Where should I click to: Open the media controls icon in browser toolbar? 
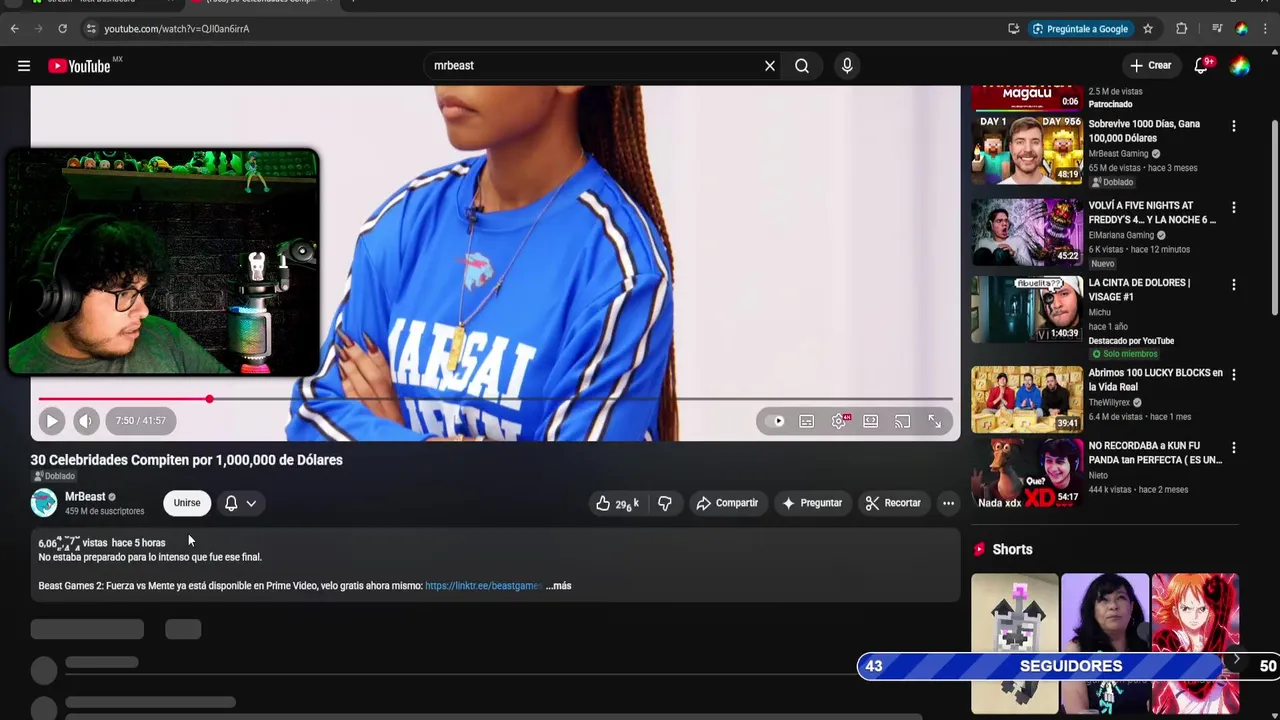pos(1217,29)
